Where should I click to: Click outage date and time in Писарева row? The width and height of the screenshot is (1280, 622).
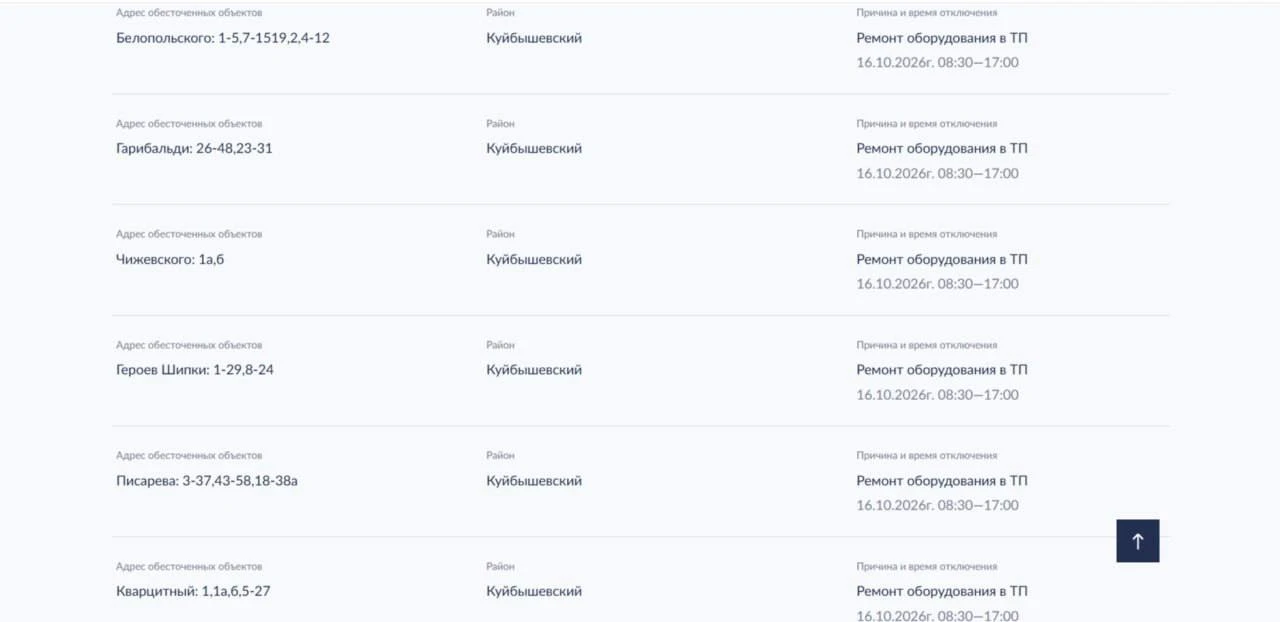click(x=937, y=505)
